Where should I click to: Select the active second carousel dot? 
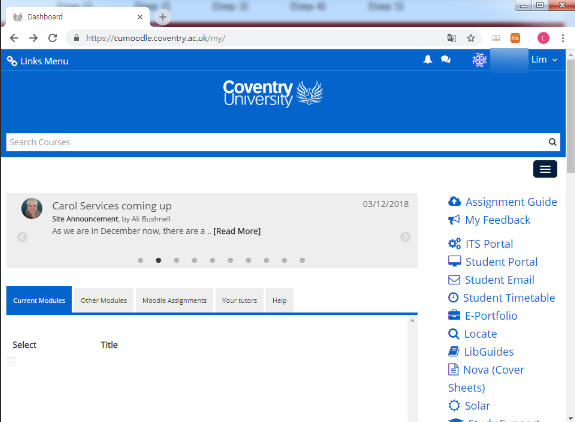158,260
